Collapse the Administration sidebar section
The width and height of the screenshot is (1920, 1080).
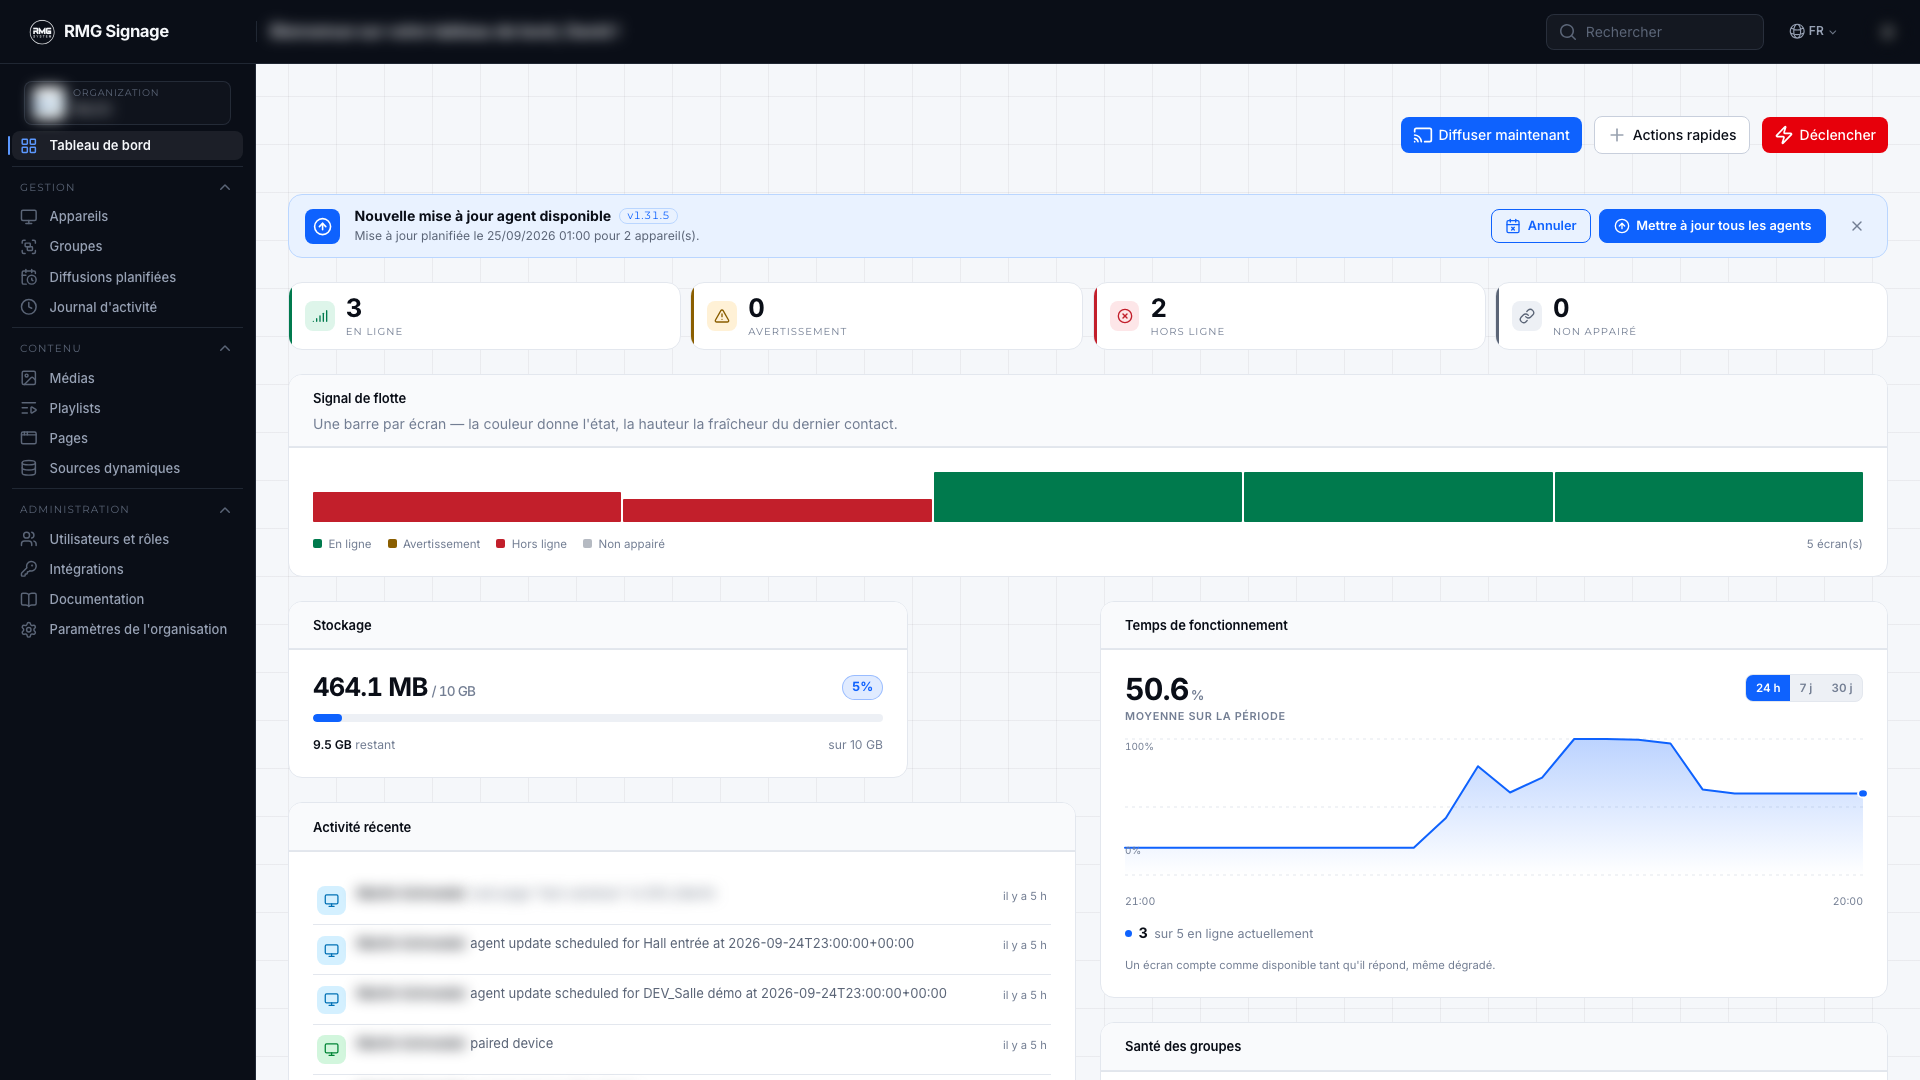(225, 510)
